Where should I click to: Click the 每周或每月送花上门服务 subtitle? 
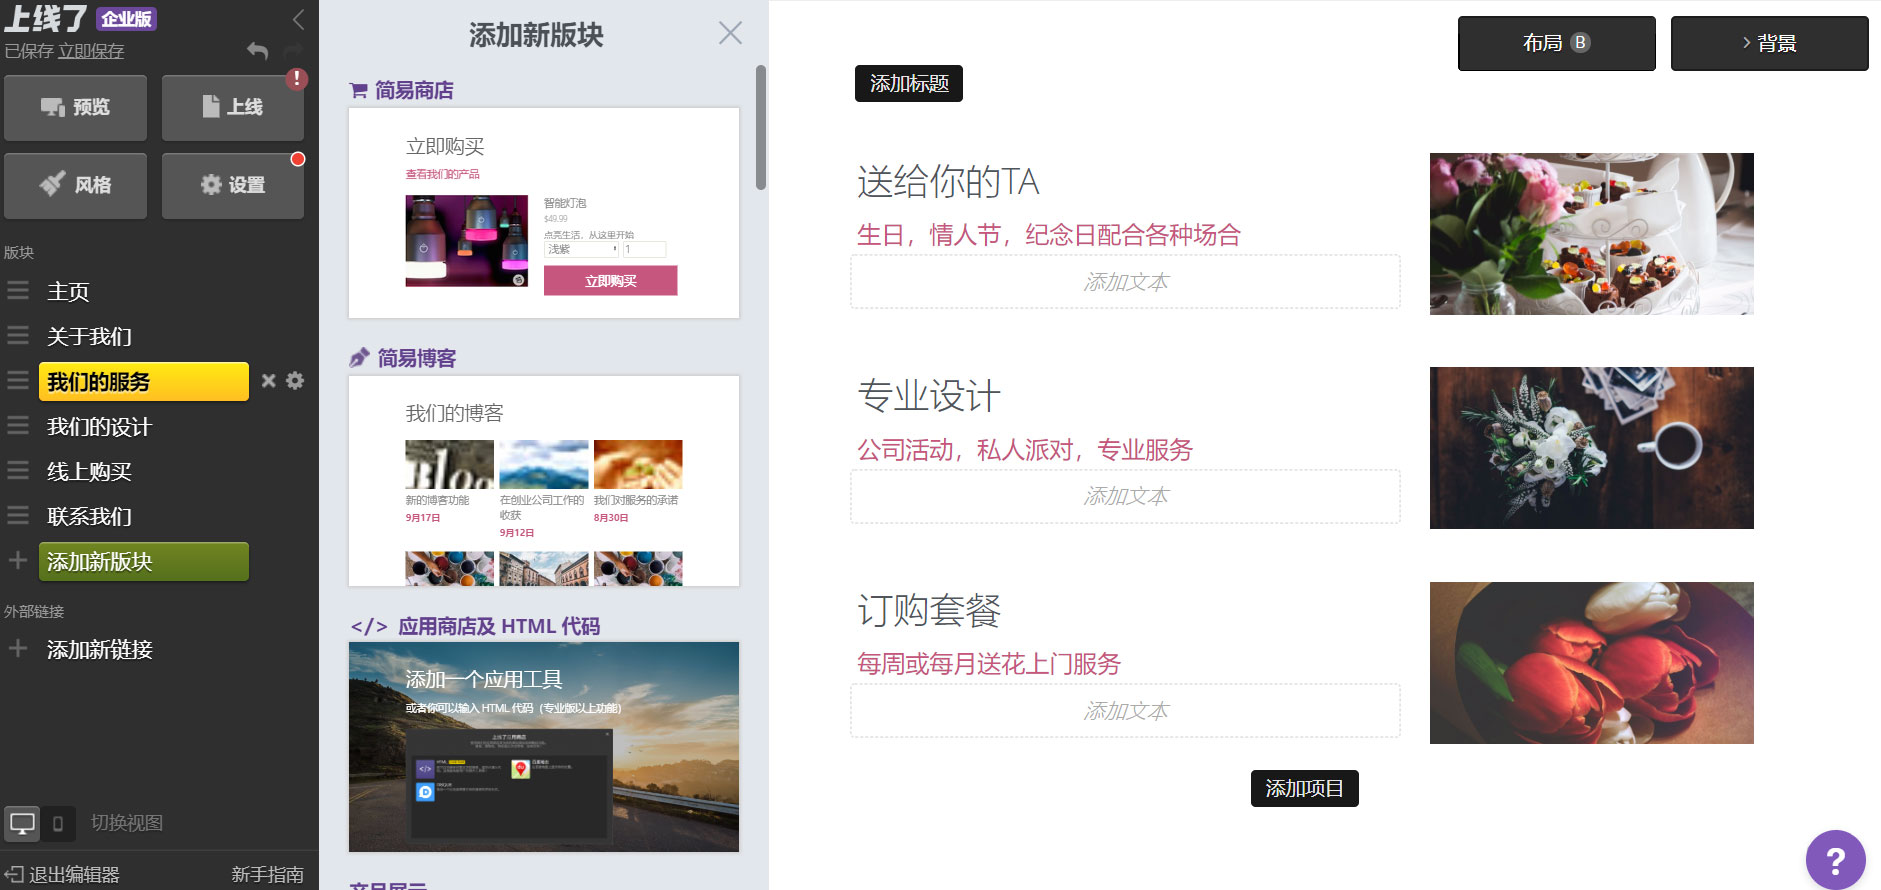click(989, 664)
